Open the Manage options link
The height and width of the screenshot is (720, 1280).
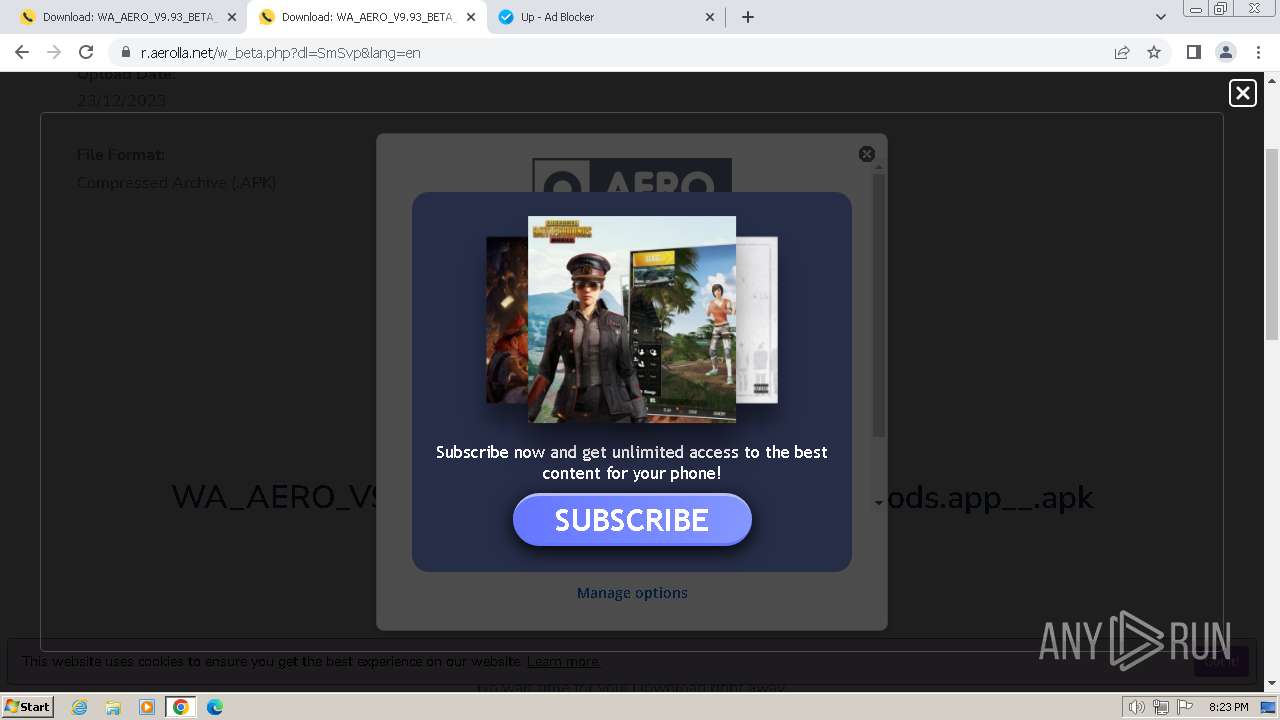point(632,593)
